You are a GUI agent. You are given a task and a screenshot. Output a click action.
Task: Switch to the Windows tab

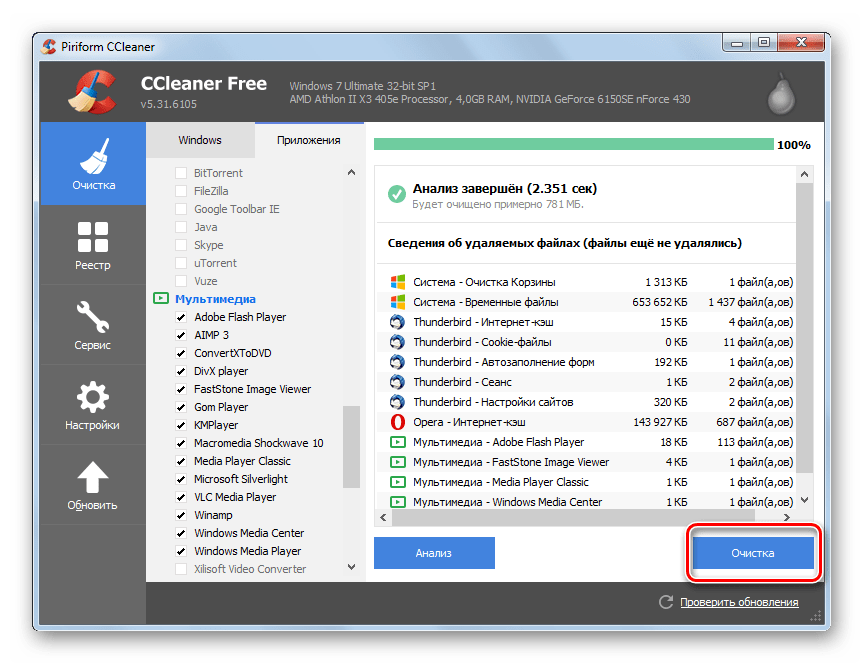(200, 140)
